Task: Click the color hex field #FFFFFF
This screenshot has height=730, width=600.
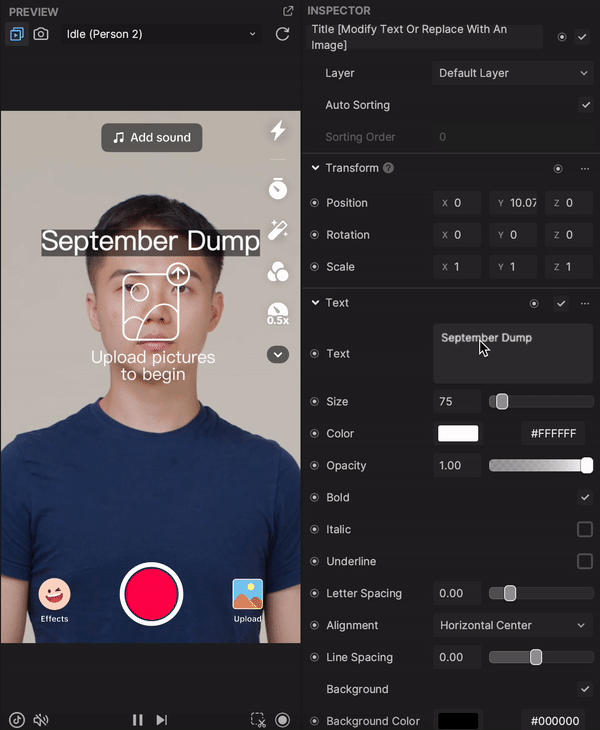Action: 553,433
